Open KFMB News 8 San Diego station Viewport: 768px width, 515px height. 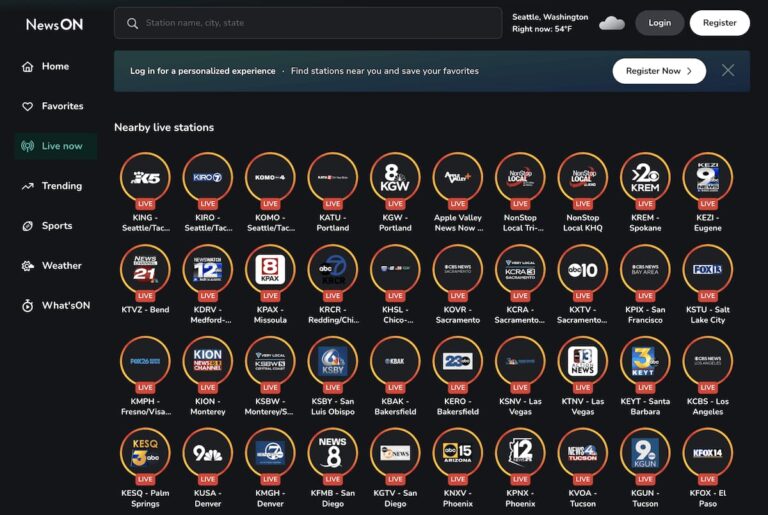332,454
